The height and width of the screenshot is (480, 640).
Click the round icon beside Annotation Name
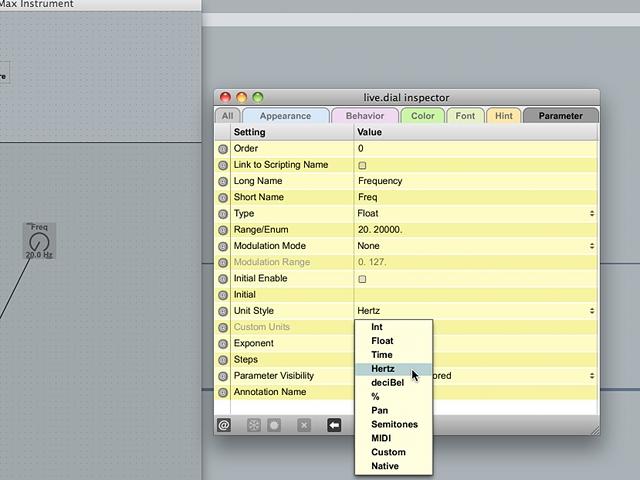pos(223,393)
